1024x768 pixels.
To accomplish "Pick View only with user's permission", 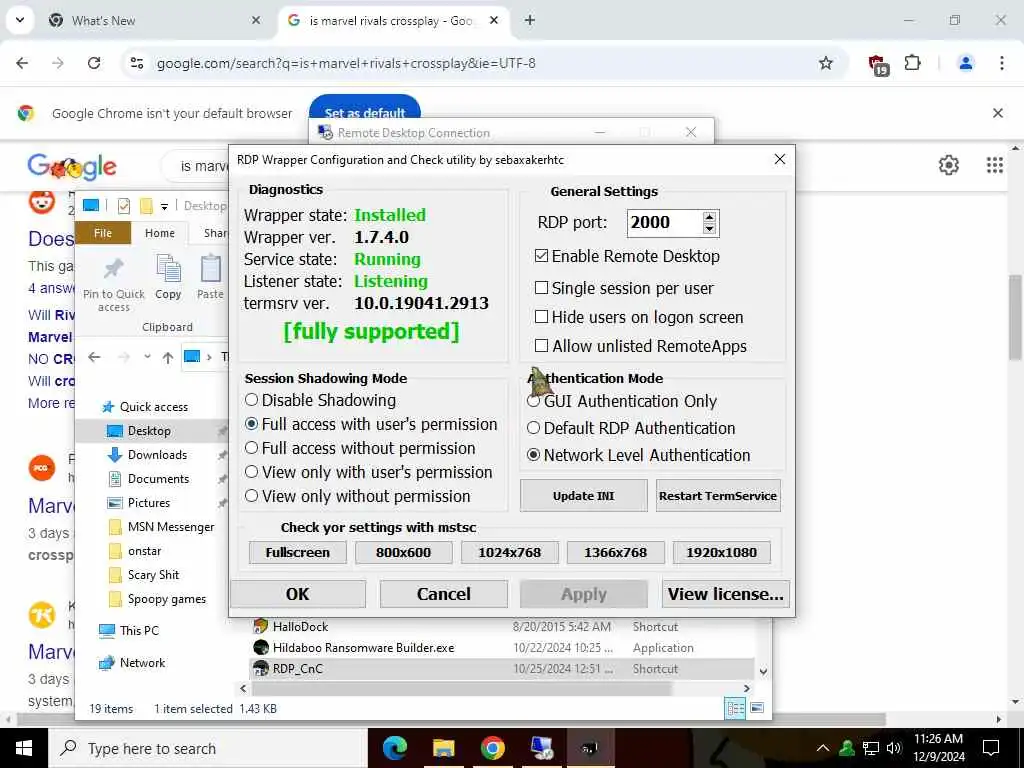I will coord(251,472).
